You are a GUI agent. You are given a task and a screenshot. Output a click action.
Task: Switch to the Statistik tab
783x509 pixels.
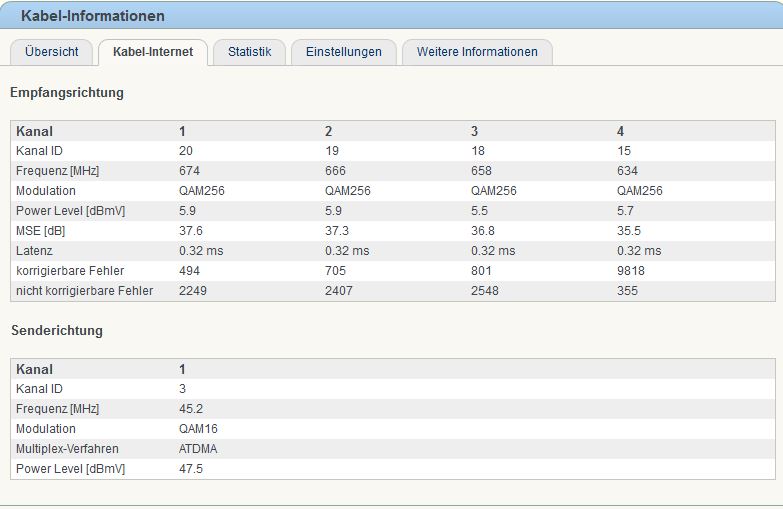coord(249,52)
